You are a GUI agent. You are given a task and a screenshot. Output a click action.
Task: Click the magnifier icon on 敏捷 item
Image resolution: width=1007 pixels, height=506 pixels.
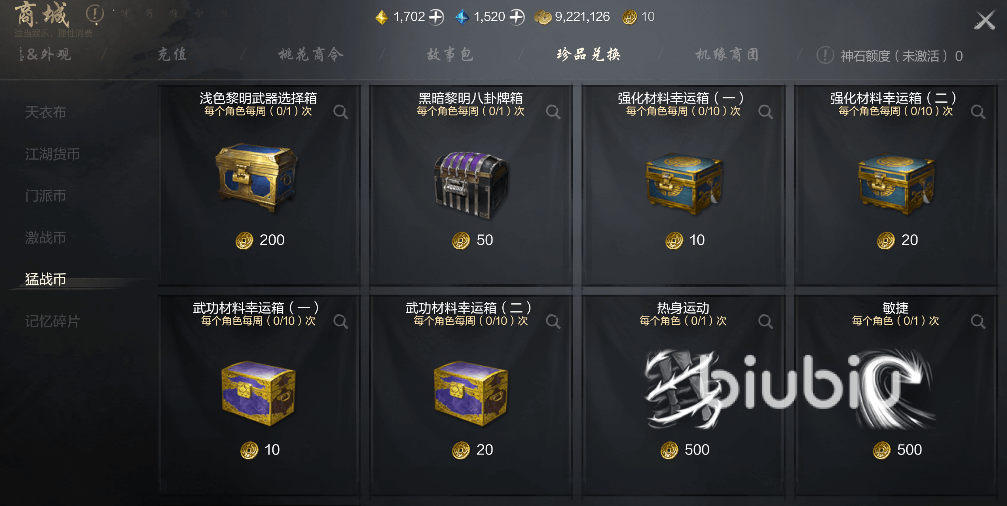tap(977, 322)
